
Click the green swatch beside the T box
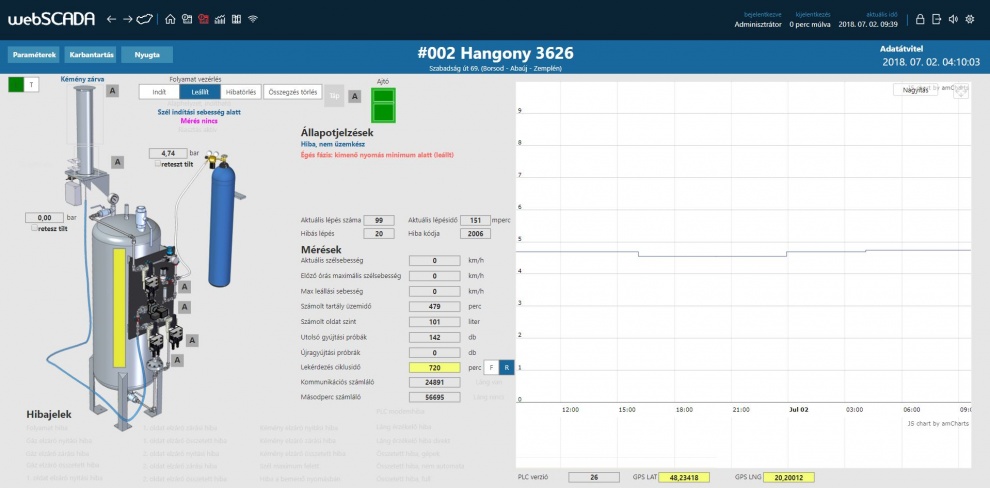tap(16, 85)
